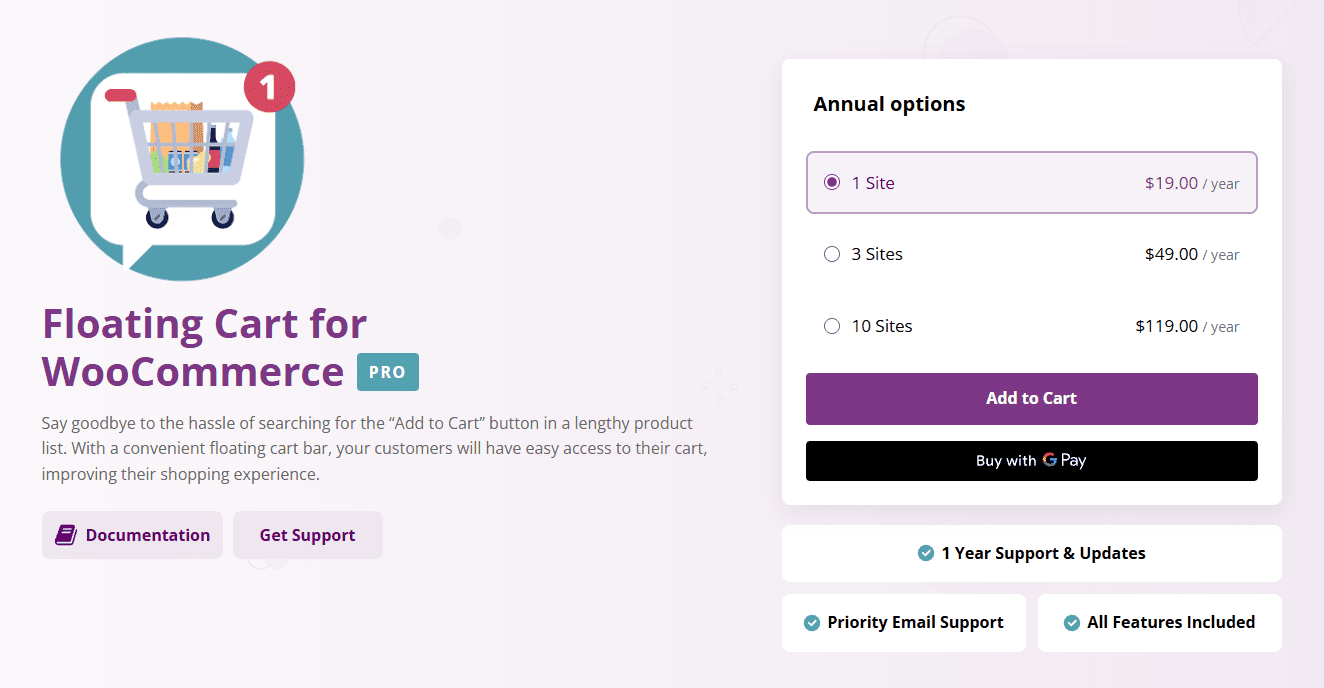The height and width of the screenshot is (688, 1324).
Task: Click the PRO badge label
Action: 388,371
